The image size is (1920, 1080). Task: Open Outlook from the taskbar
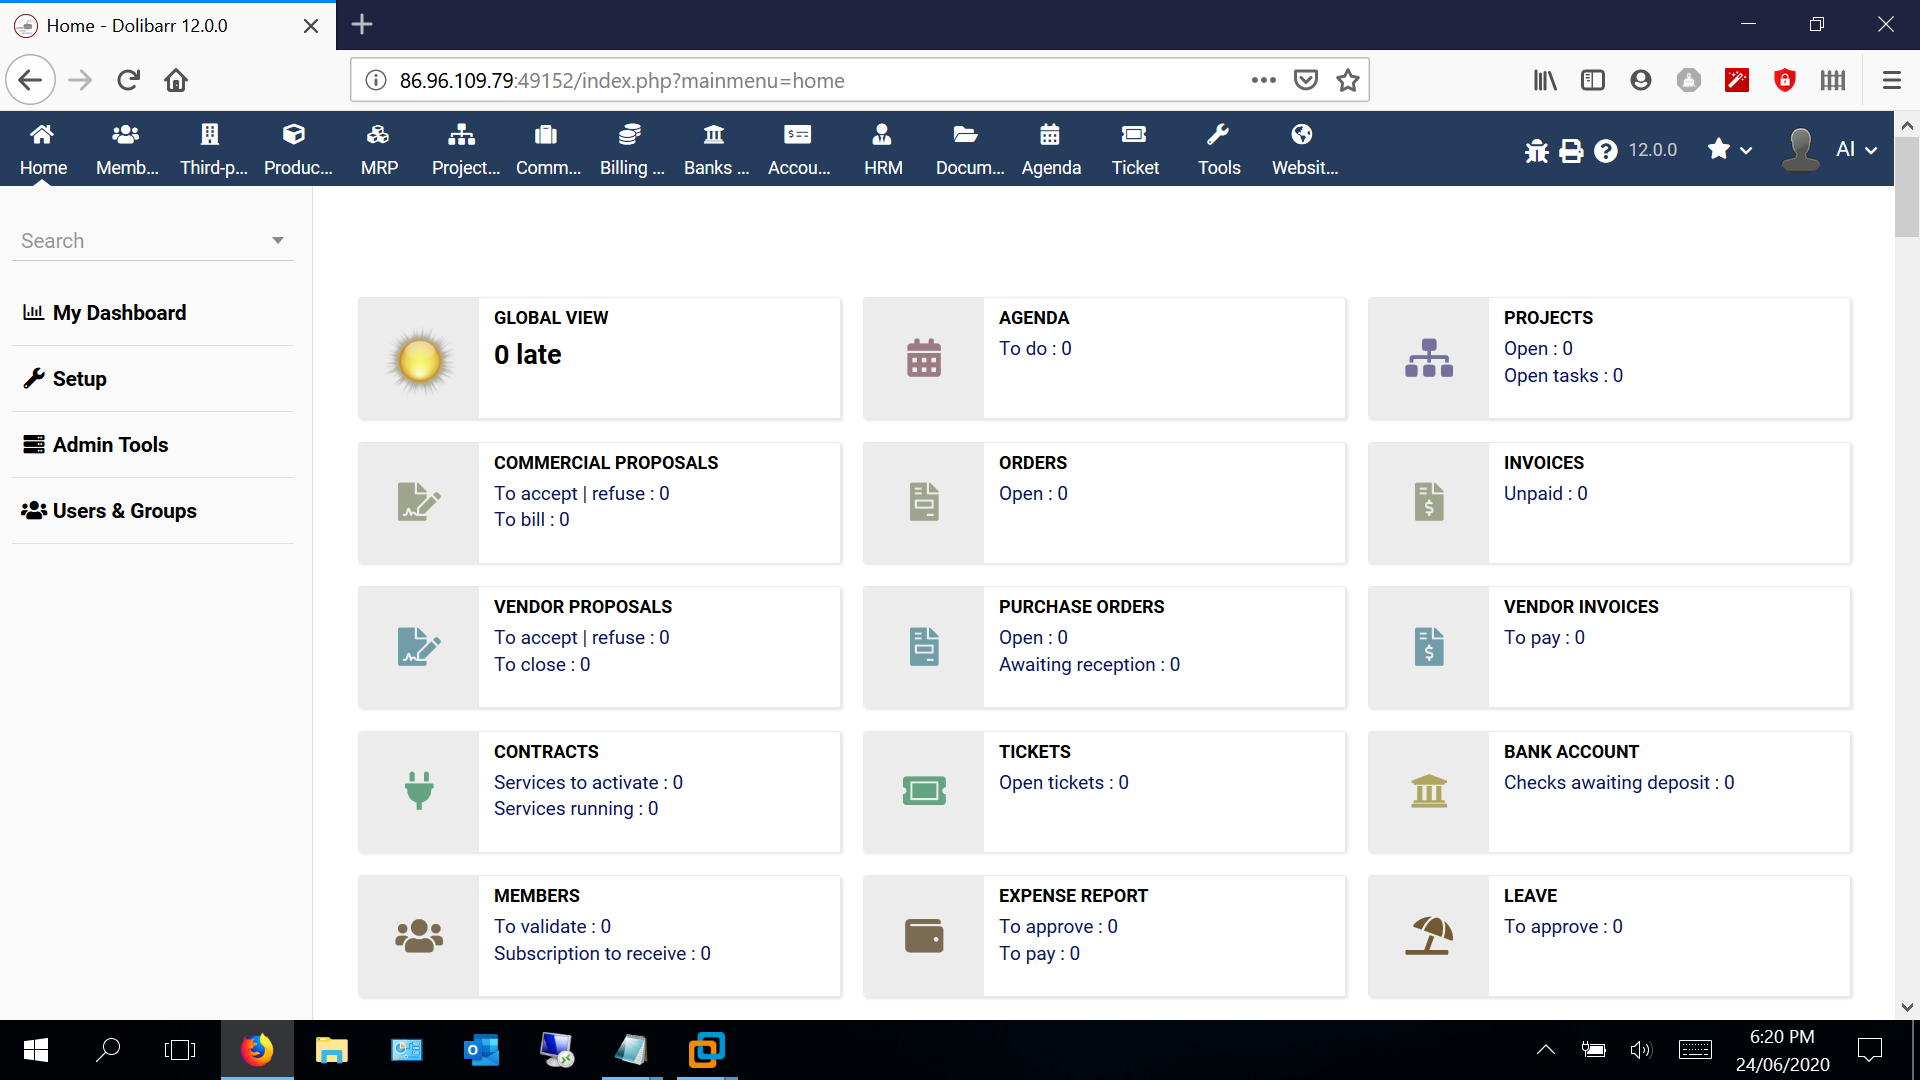[481, 1049]
